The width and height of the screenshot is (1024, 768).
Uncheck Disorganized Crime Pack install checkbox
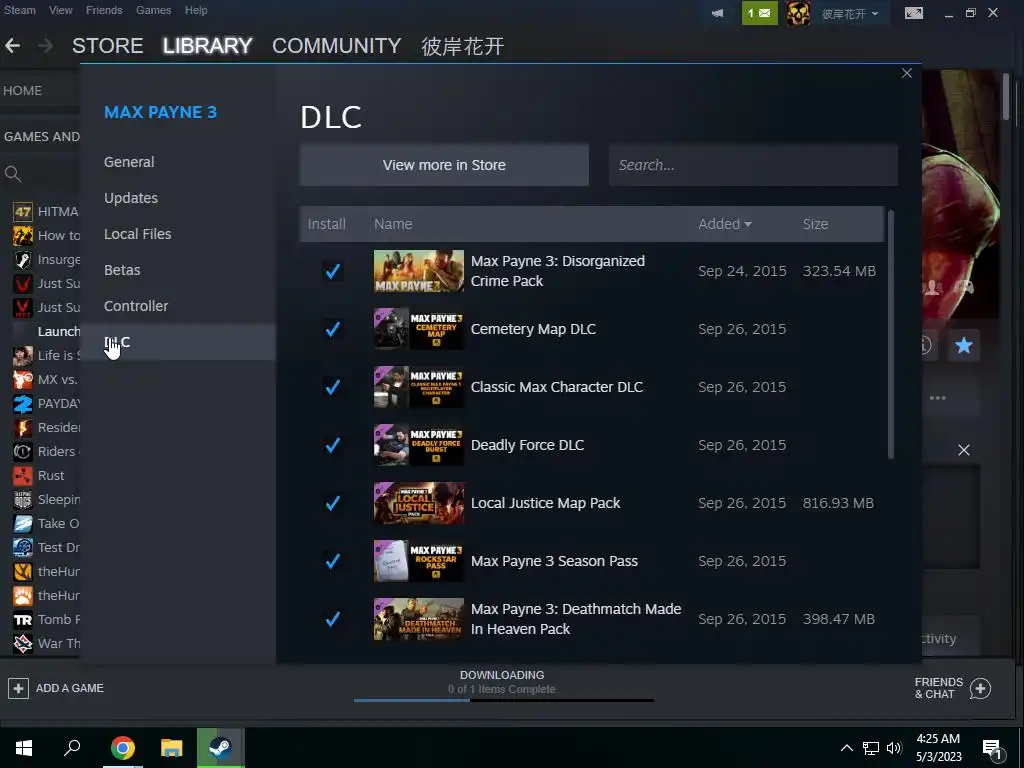pos(332,271)
